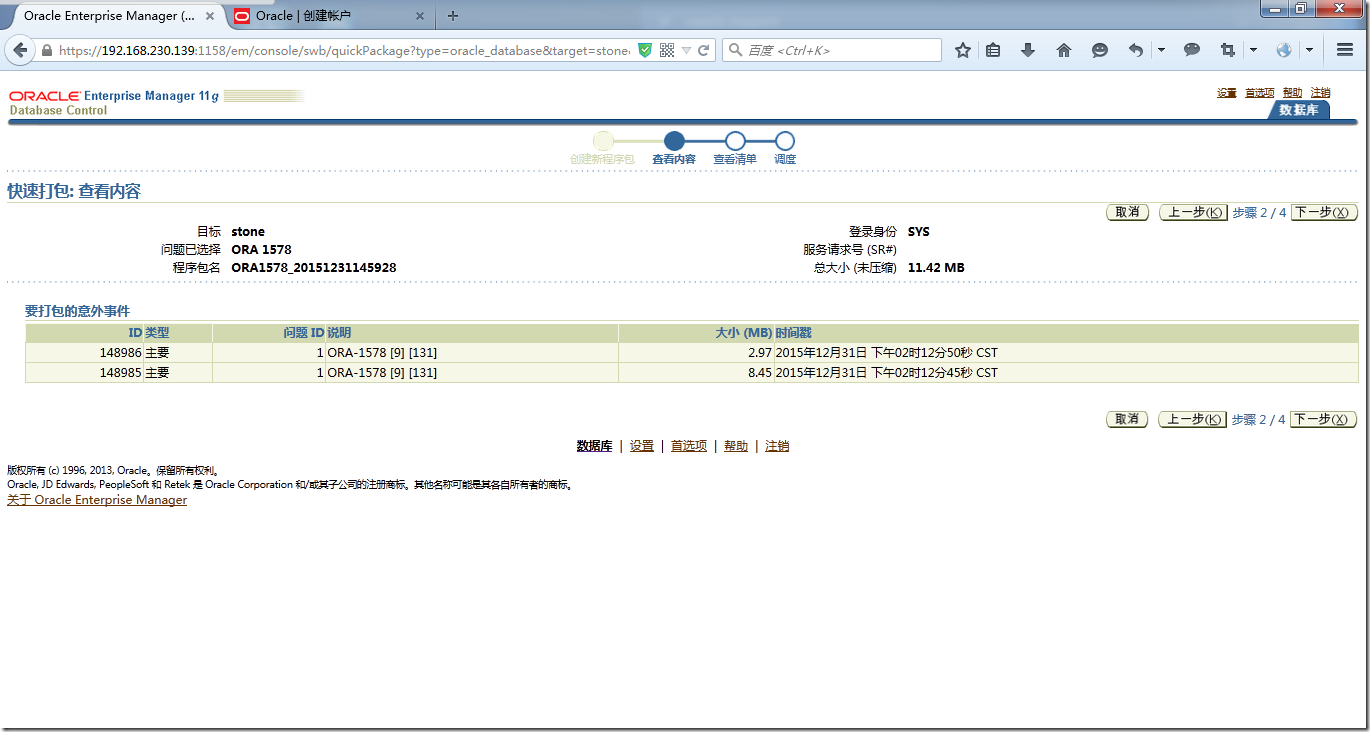Click the green shield icon in address bar
Viewport: 1370px width, 732px height.
tap(645, 50)
